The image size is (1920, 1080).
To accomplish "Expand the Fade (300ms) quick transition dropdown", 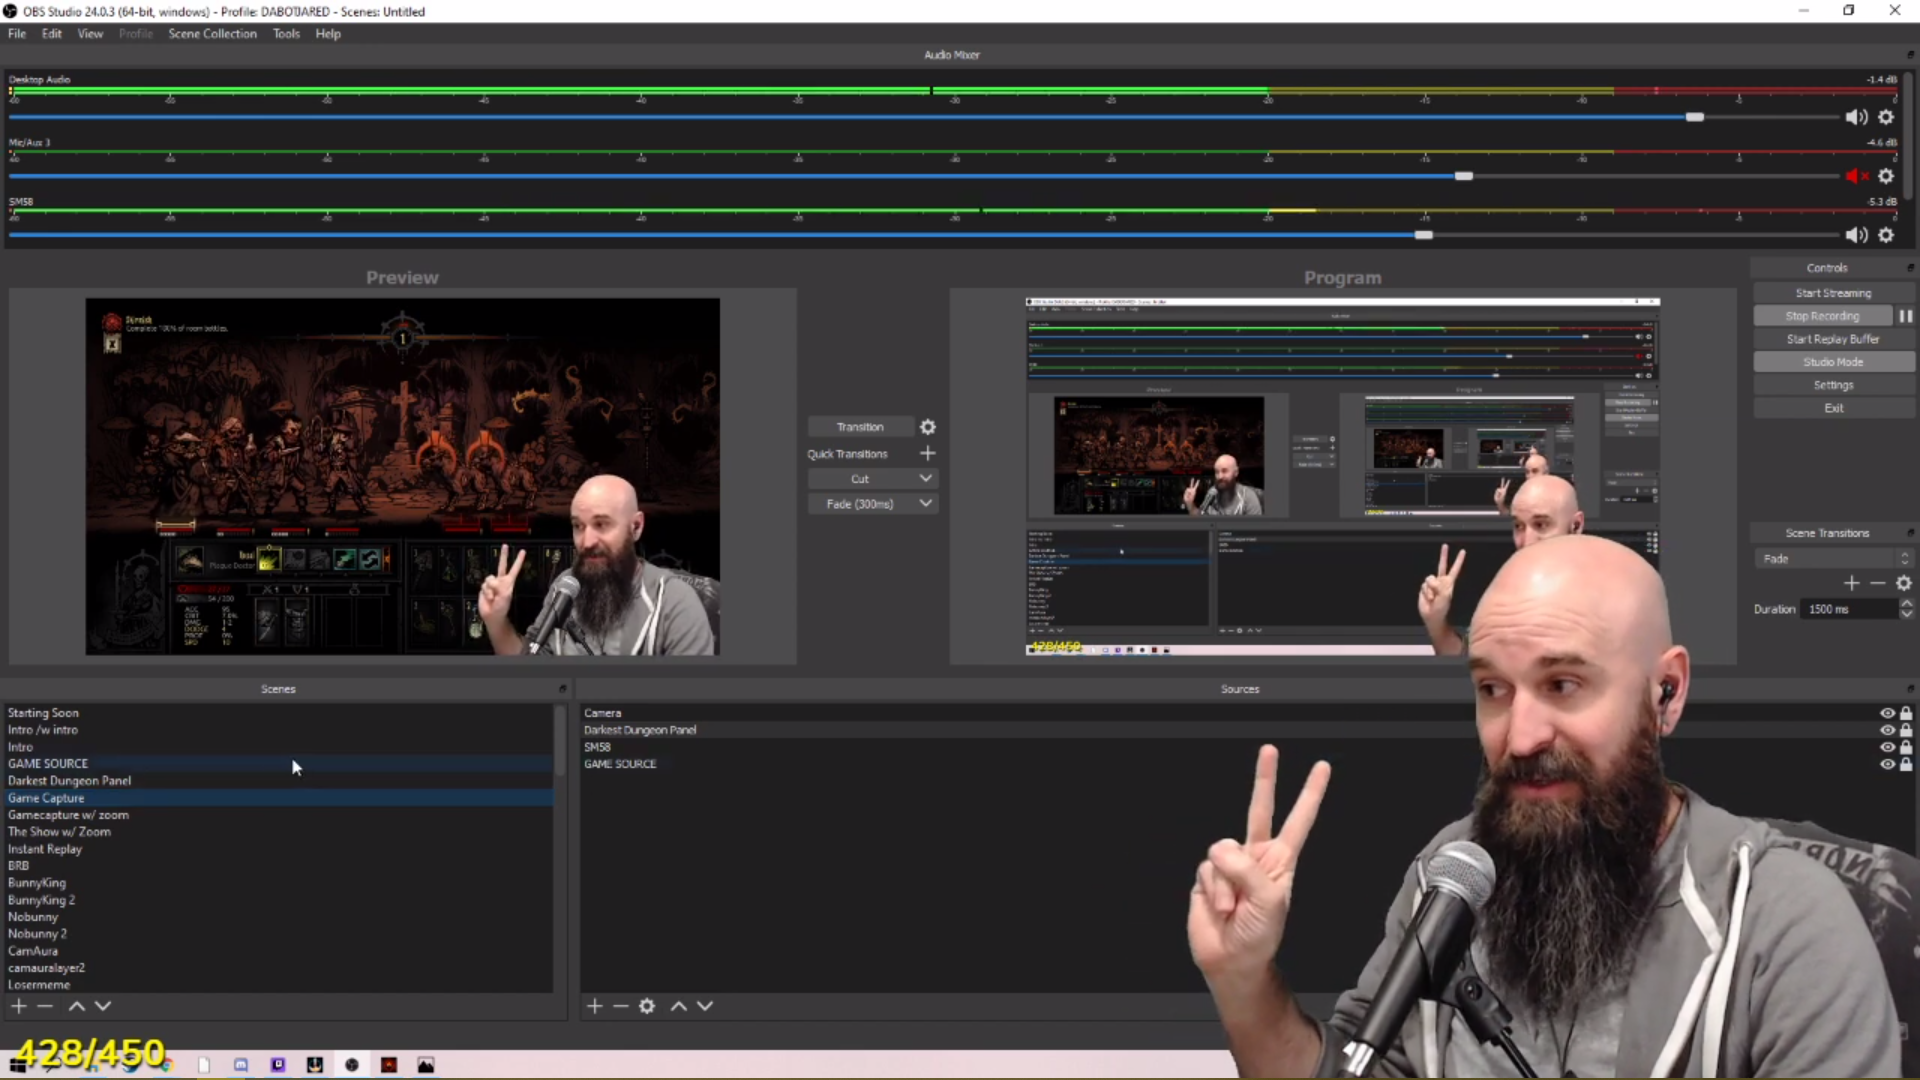I will coord(925,504).
